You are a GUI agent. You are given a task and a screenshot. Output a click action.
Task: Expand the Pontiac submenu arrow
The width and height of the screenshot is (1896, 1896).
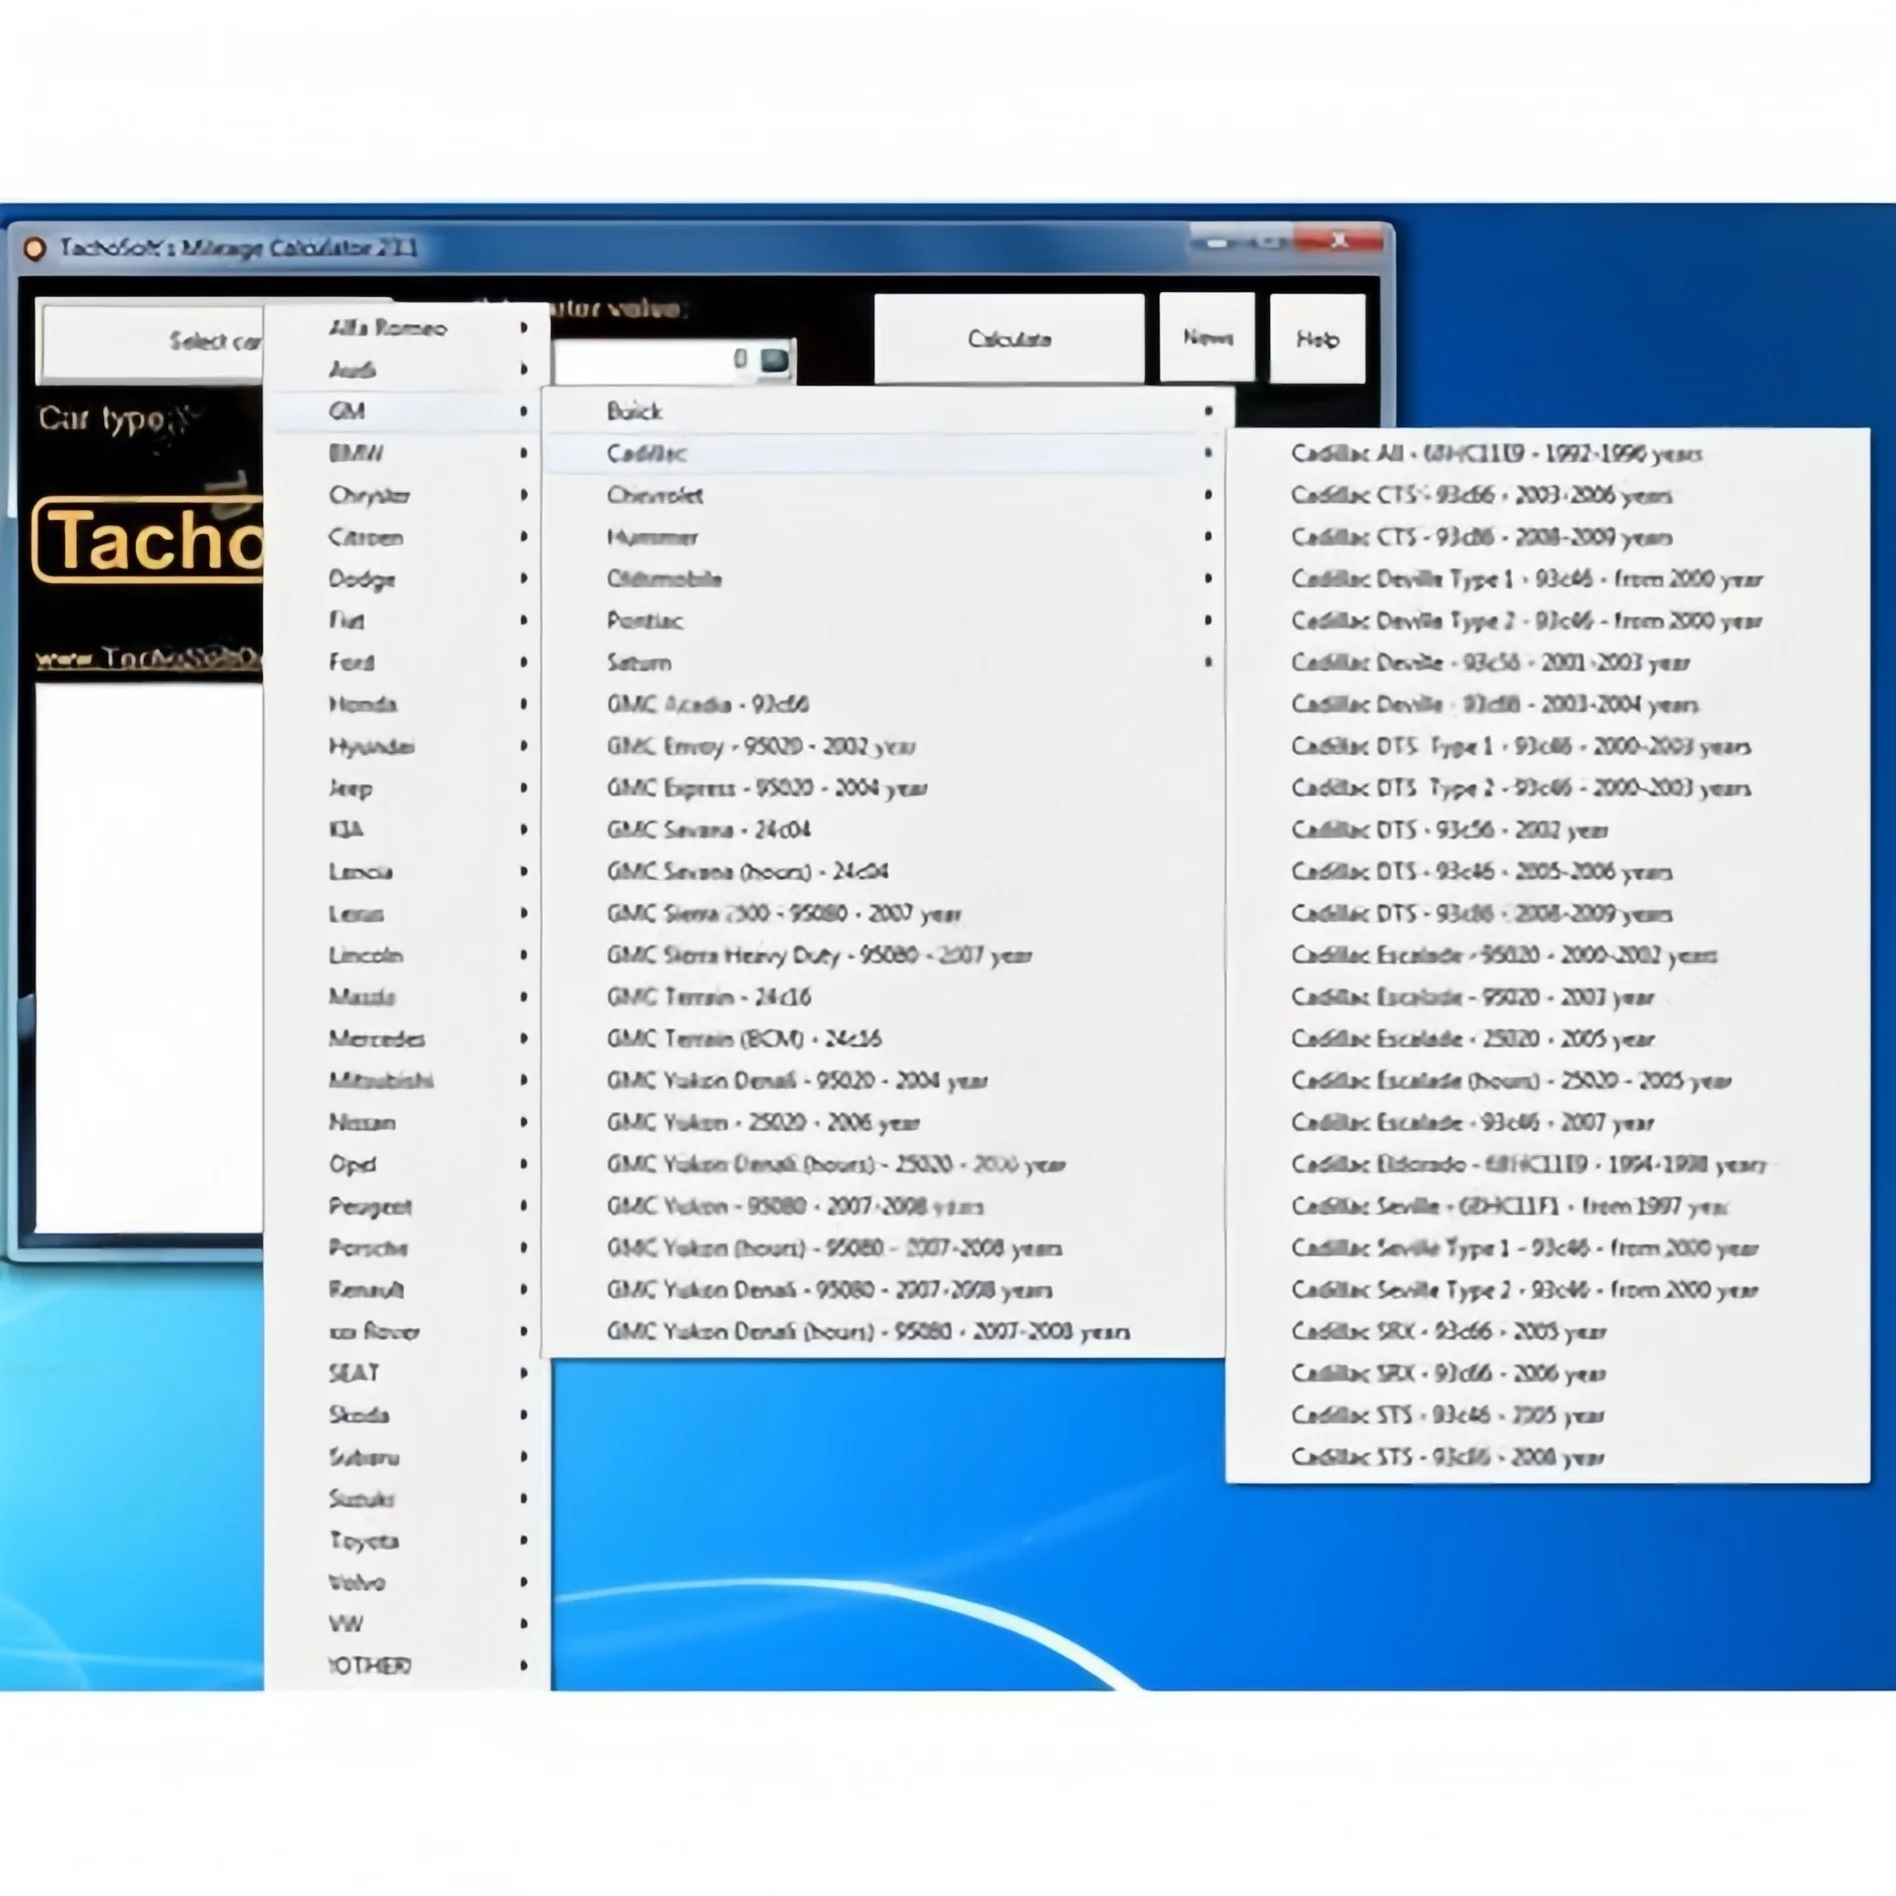tap(1208, 621)
